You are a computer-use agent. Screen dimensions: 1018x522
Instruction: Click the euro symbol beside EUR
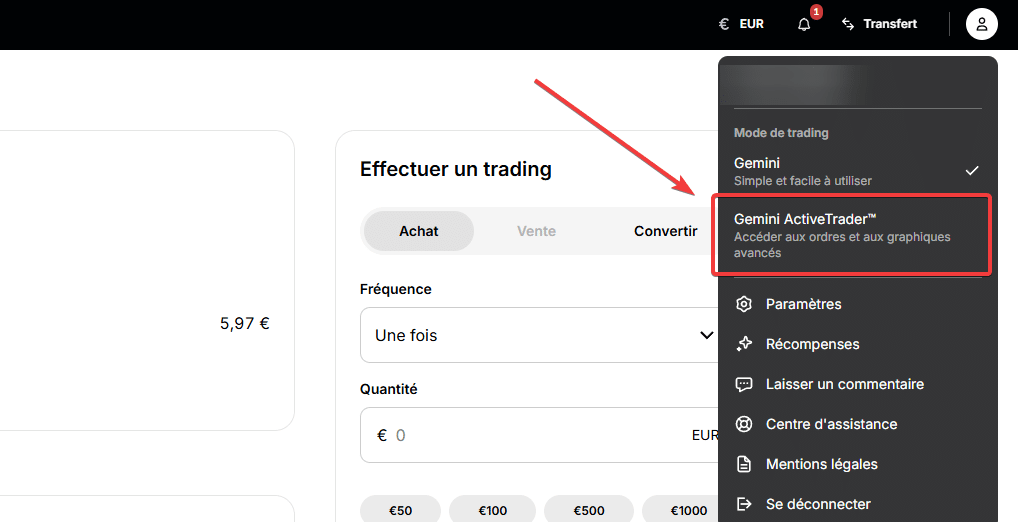724,24
